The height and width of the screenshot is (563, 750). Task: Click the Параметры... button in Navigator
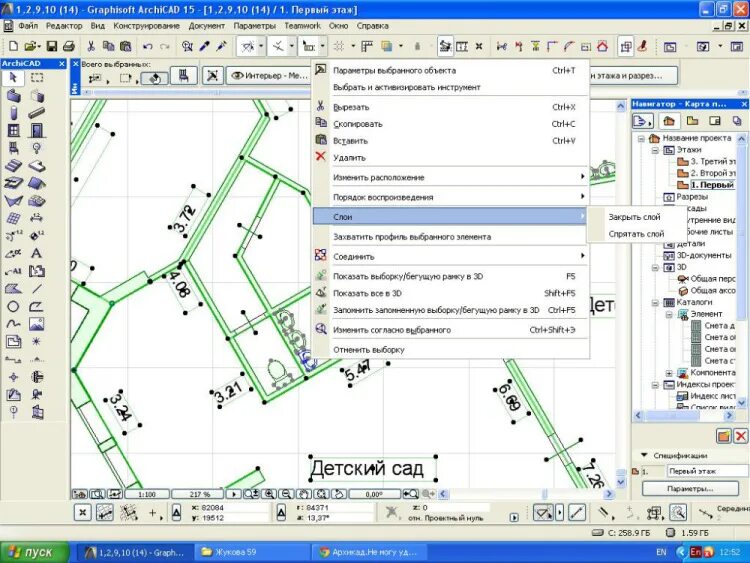(x=690, y=488)
